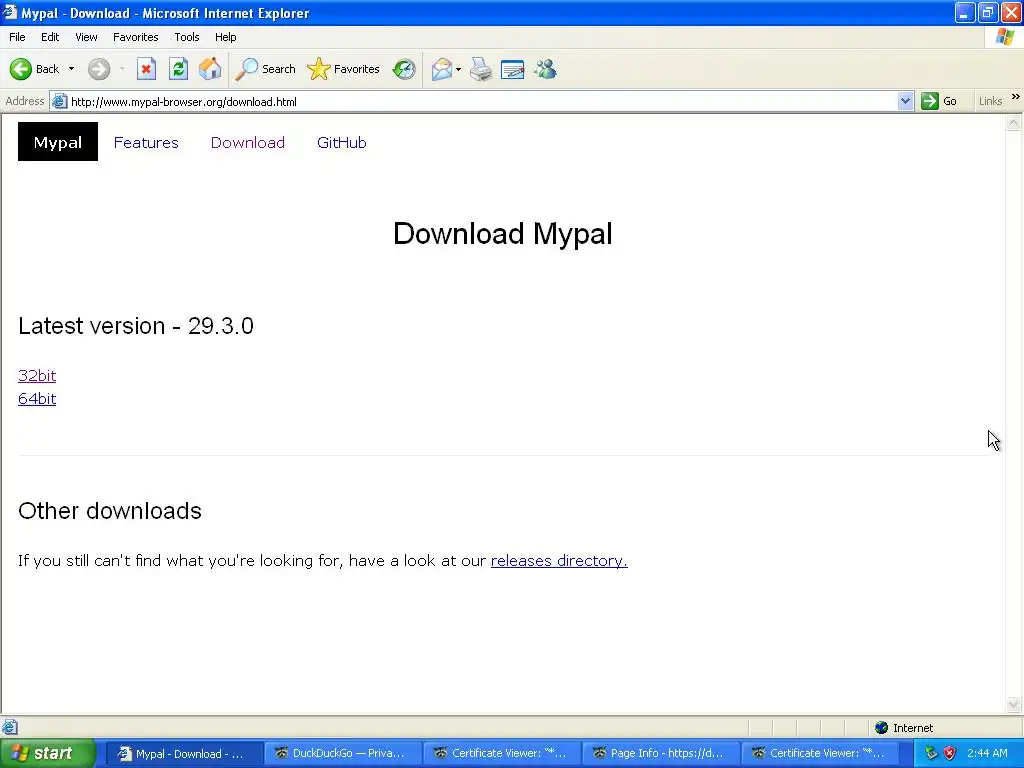Open the Forward history dropdown arrow
1024x768 pixels.
pyautogui.click(x=122, y=69)
